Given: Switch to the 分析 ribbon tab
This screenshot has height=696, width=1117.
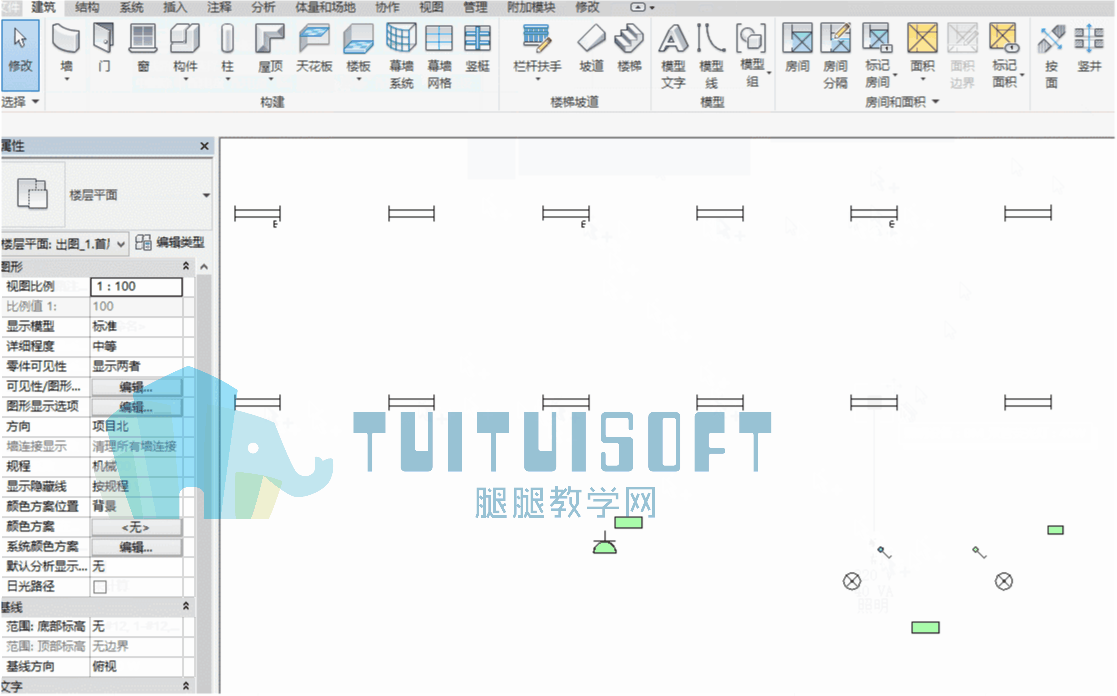Looking at the screenshot, I should tap(264, 7).
